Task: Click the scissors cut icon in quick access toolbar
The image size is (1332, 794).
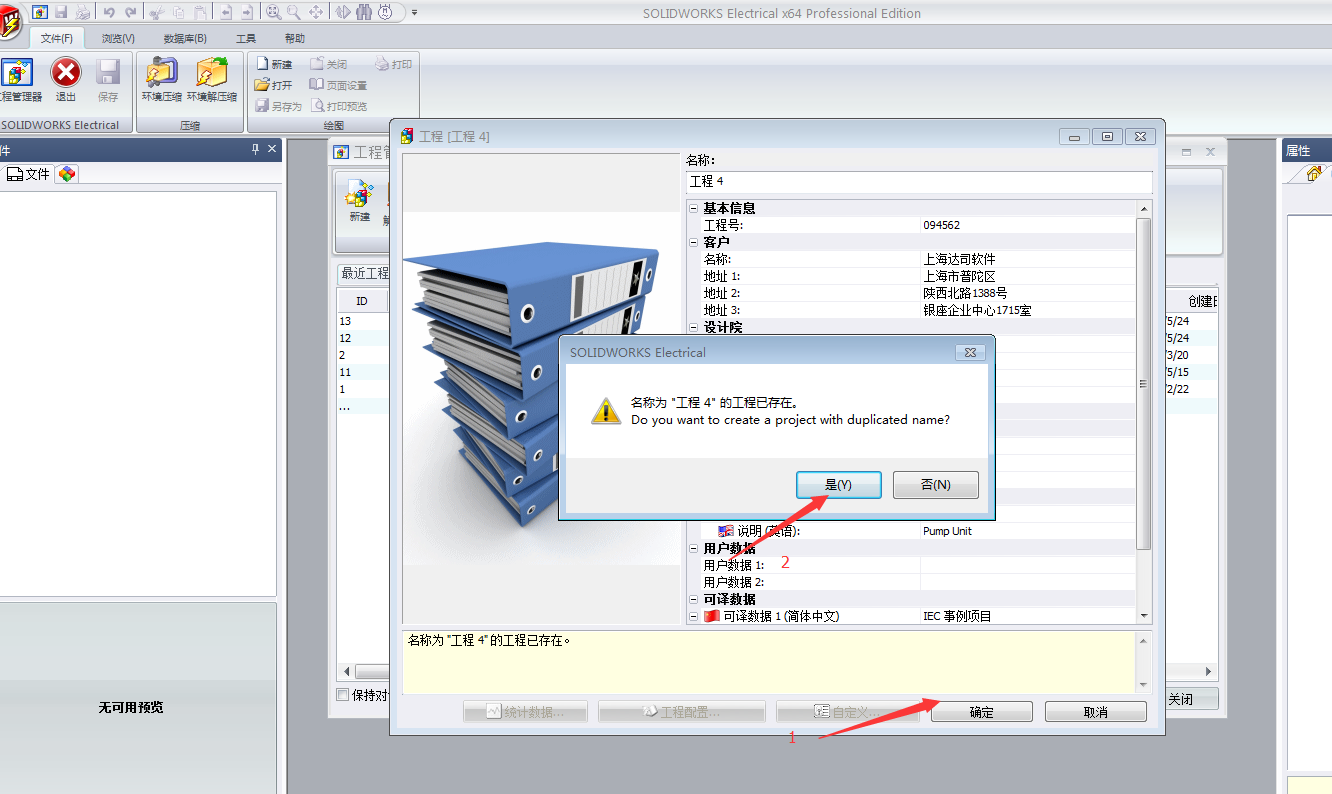Action: [x=157, y=12]
